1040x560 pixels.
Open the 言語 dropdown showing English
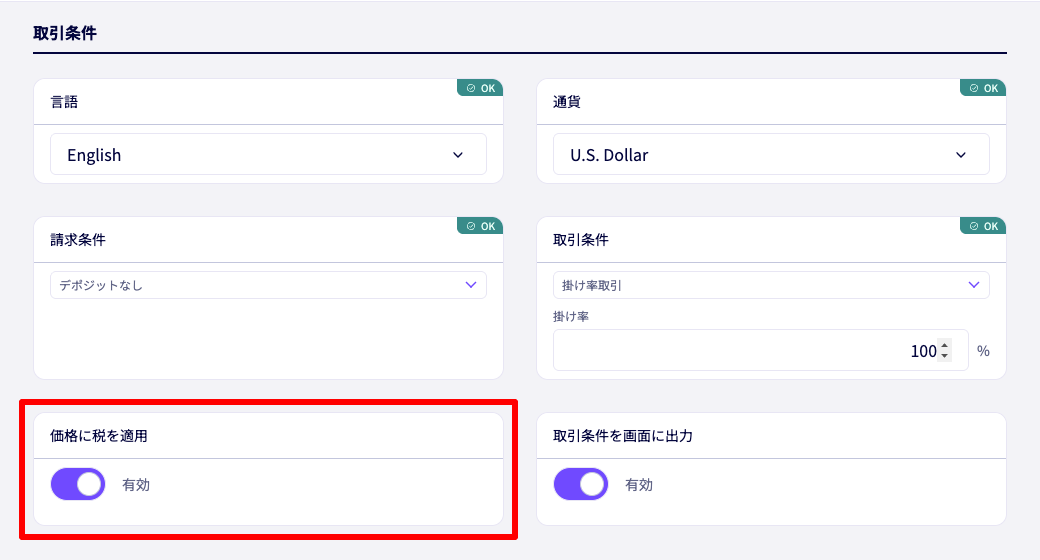pyautogui.click(x=269, y=155)
